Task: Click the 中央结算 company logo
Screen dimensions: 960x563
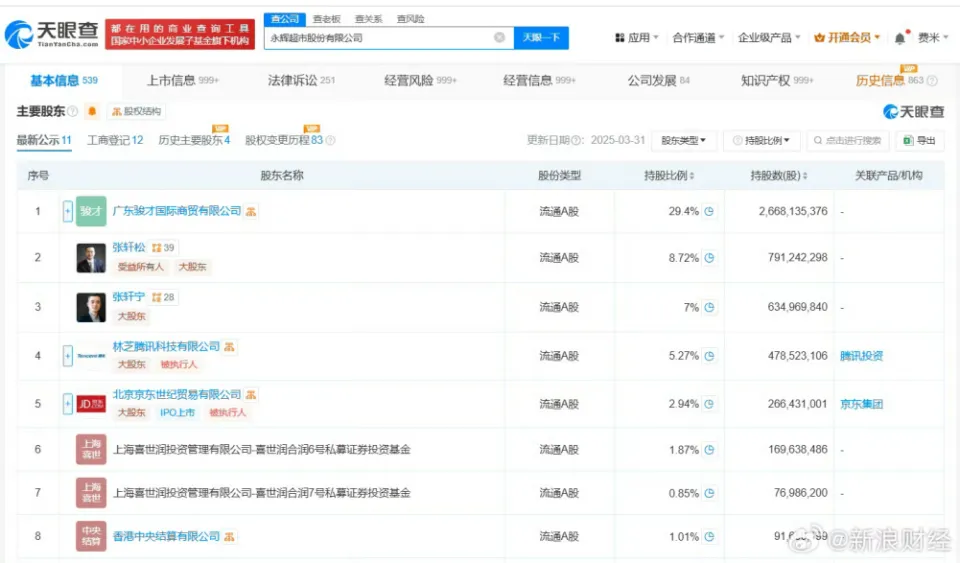Action: click(x=91, y=536)
